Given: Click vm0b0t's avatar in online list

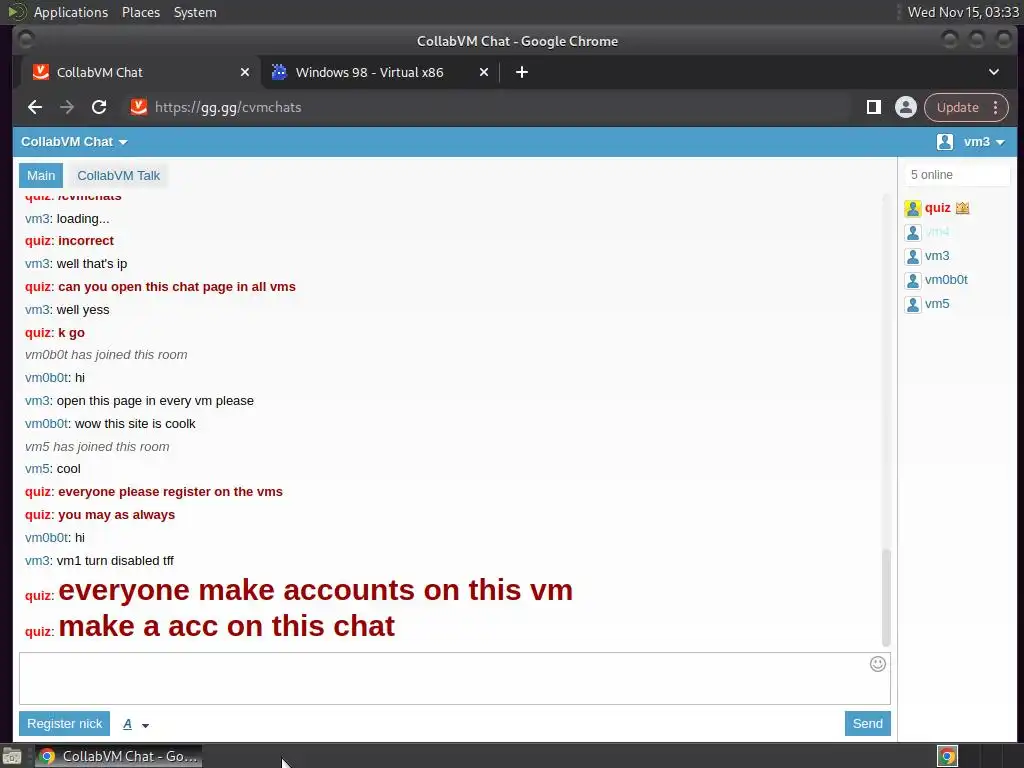Looking at the screenshot, I should (x=912, y=281).
